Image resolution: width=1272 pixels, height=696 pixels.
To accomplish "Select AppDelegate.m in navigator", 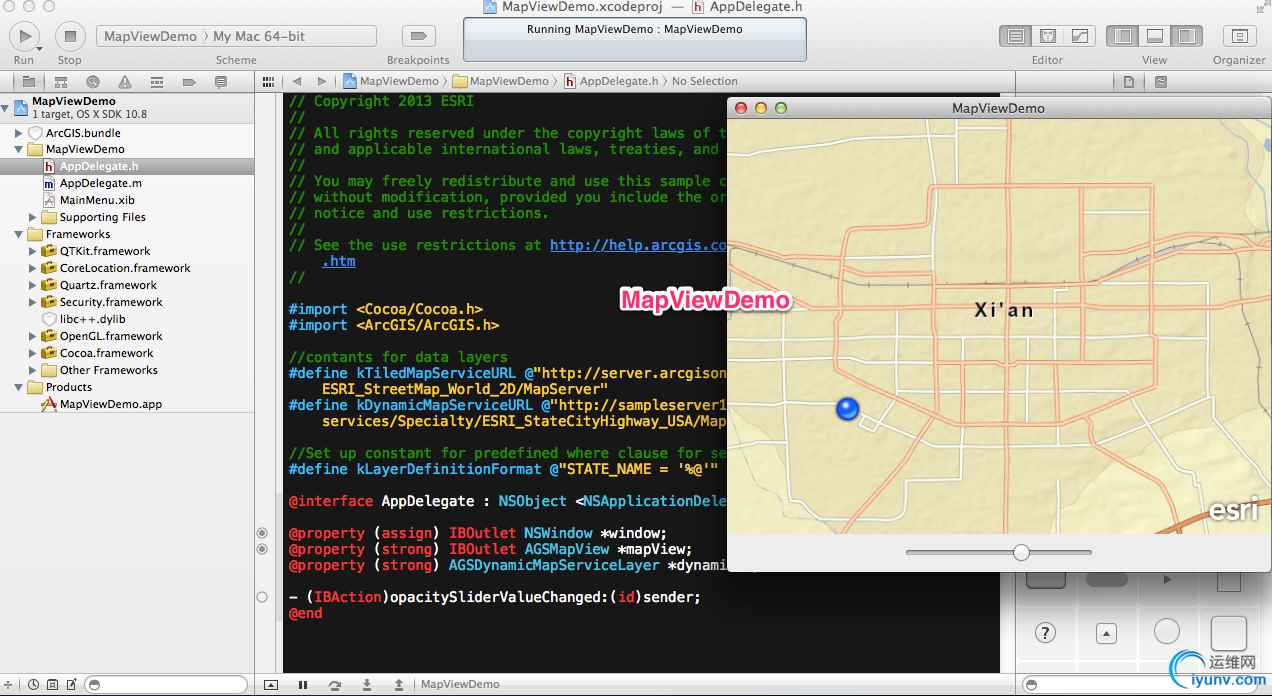I will pos(100,183).
